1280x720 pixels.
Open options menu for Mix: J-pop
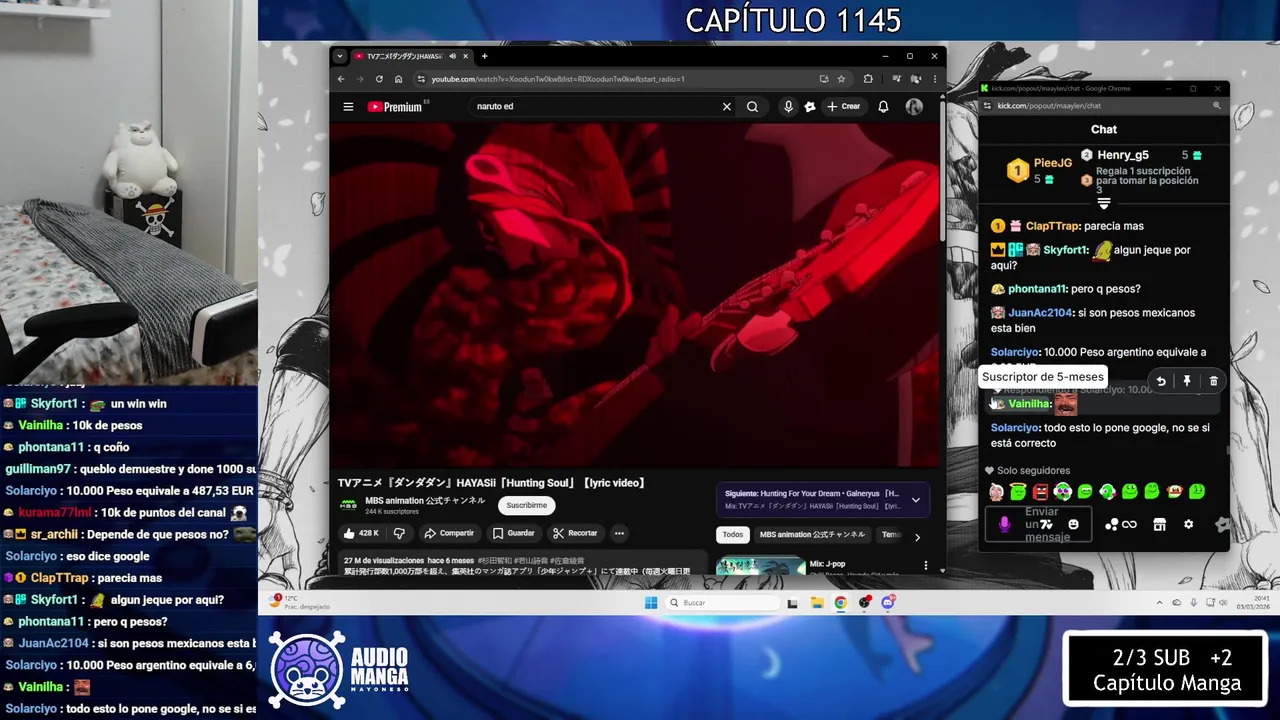926,566
